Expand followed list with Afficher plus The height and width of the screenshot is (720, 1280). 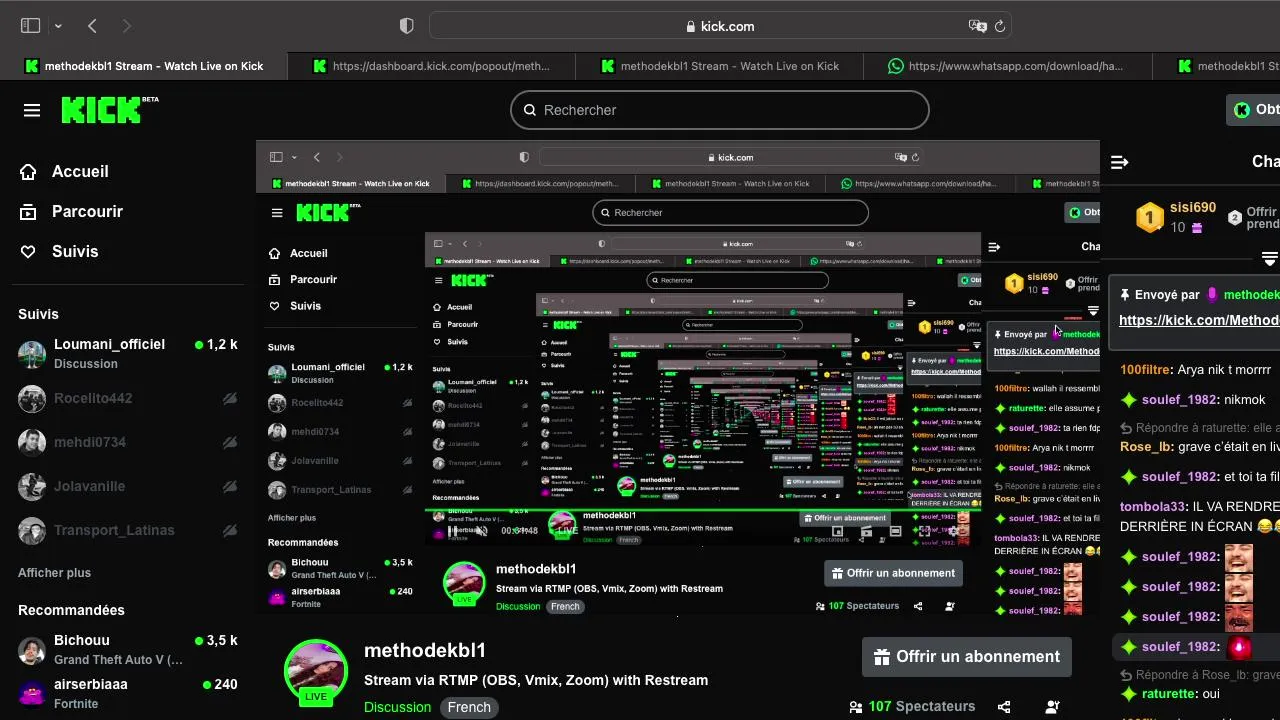tap(54, 573)
